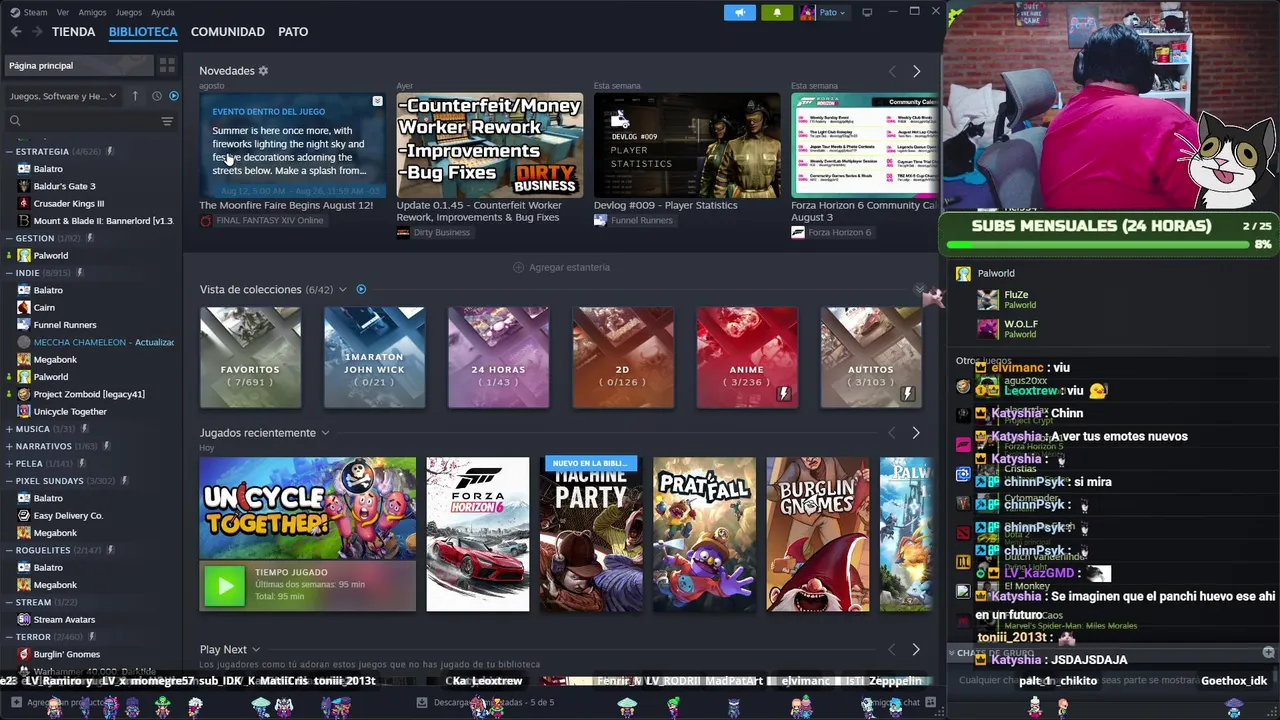This screenshot has height=720, width=1280.
Task: Click the sort-order up arrow in the library sidebar
Action: [x=135, y=96]
